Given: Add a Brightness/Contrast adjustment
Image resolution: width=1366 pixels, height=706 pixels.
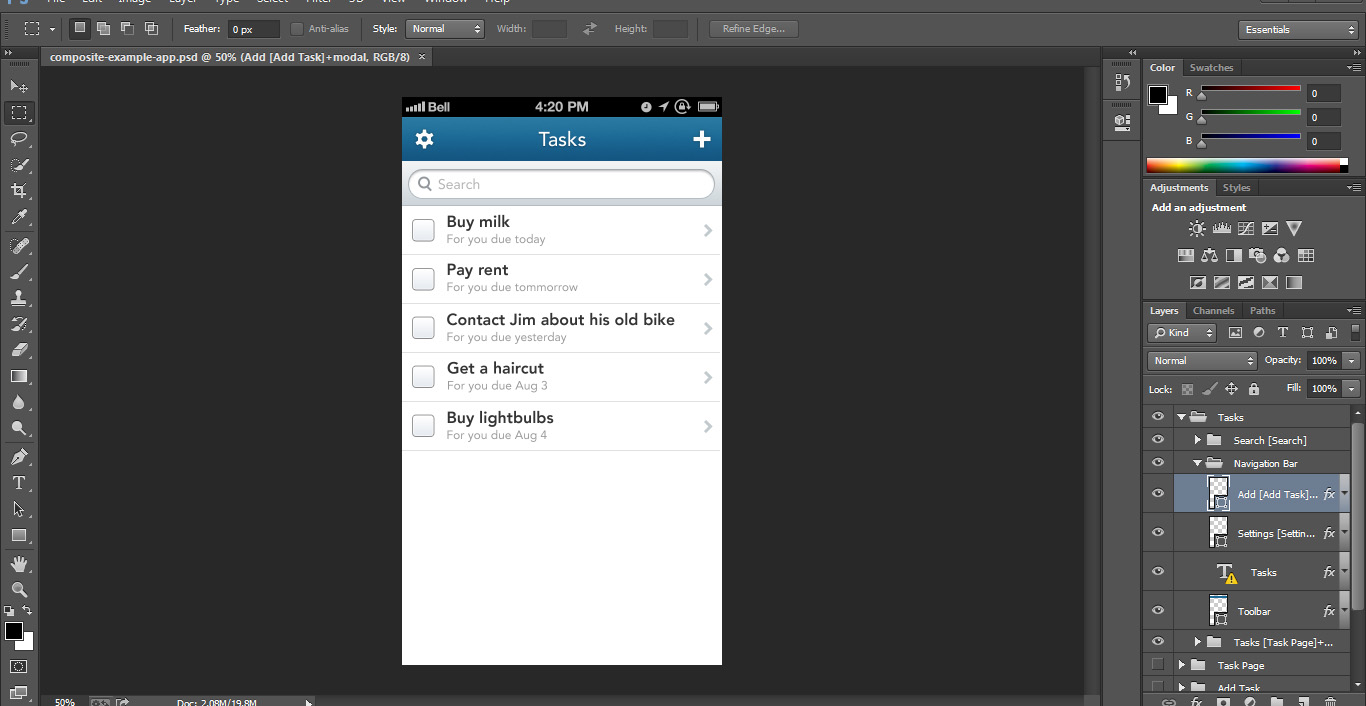Looking at the screenshot, I should point(1196,228).
